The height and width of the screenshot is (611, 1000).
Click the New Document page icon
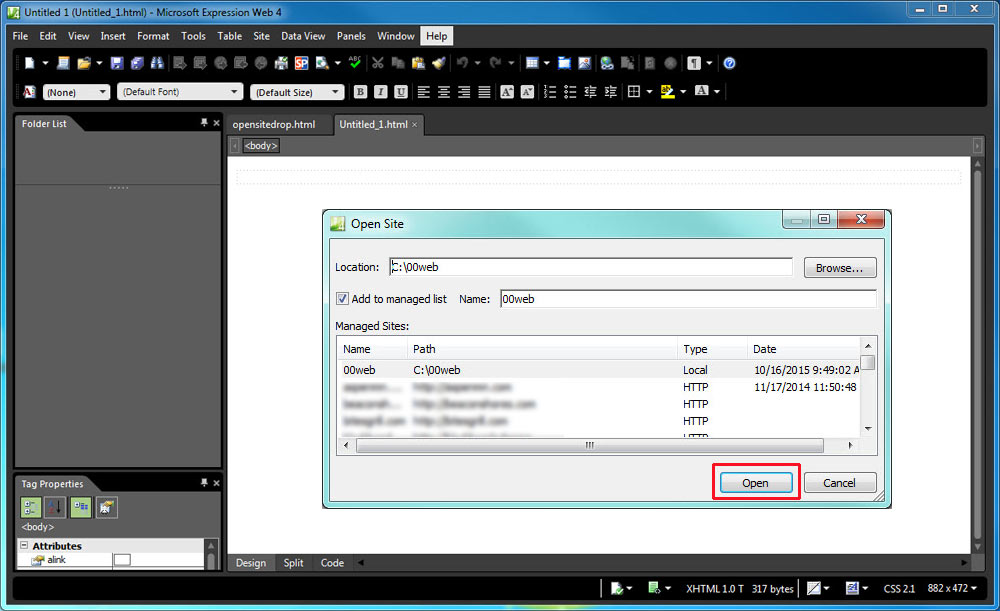coord(29,63)
